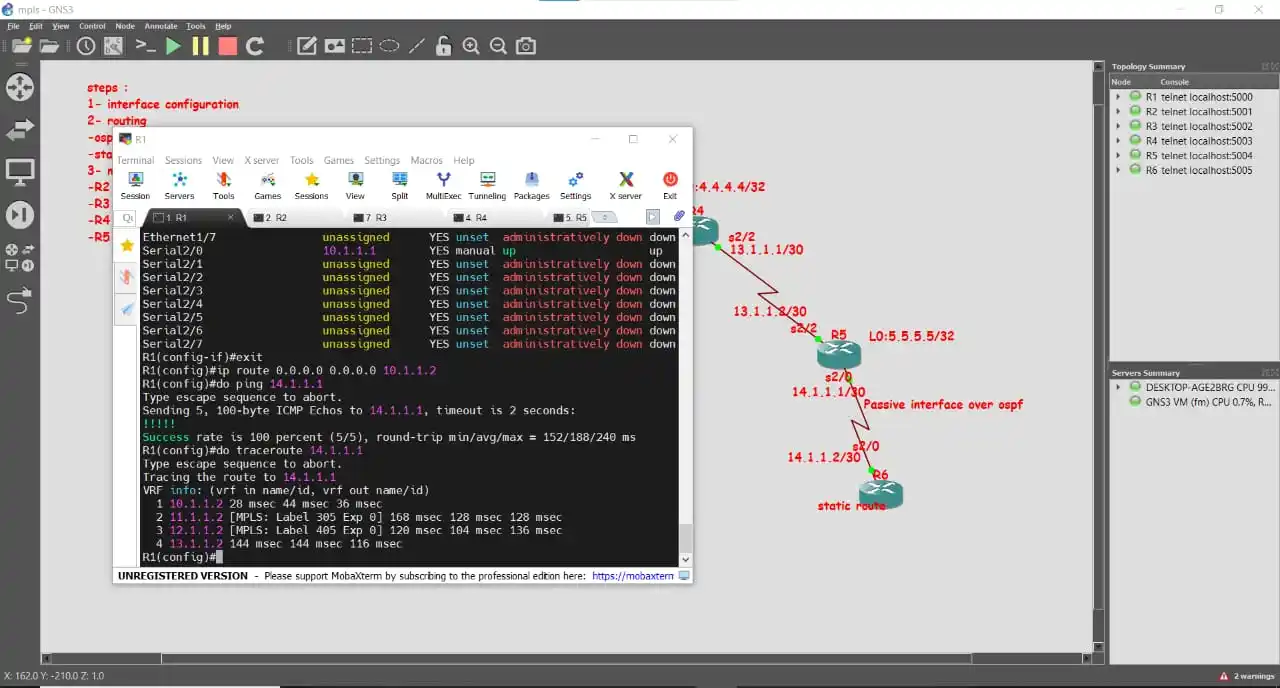This screenshot has height=688, width=1280.
Task: Open MobaXterm Tunneling tool
Action: coord(487,186)
